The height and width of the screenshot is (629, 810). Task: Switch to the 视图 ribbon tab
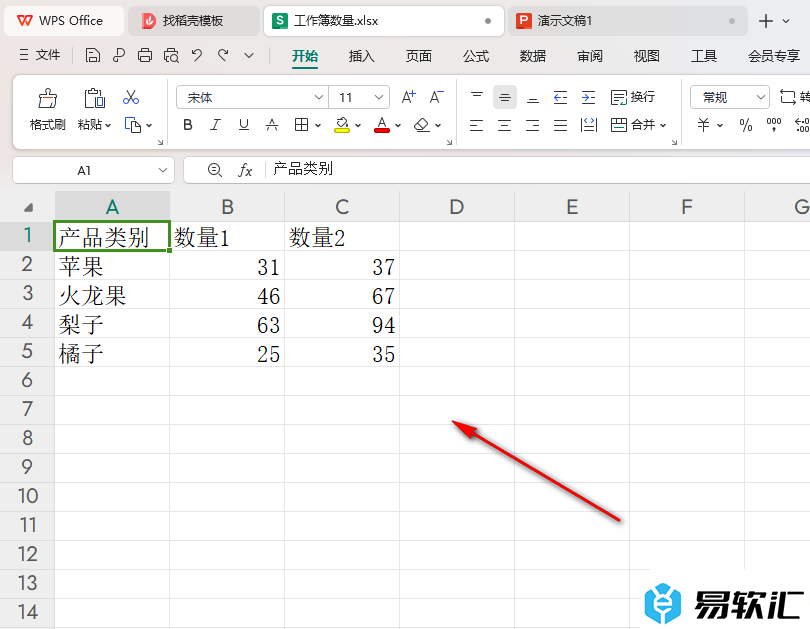click(647, 56)
